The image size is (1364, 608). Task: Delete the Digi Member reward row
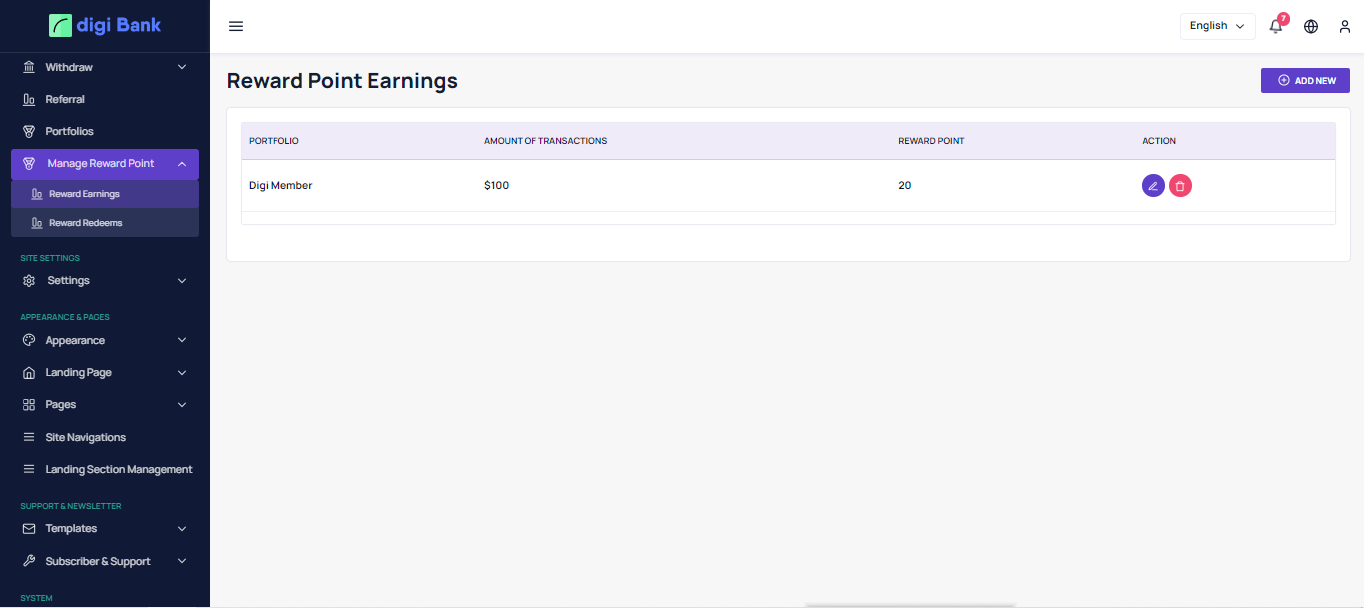(1180, 186)
